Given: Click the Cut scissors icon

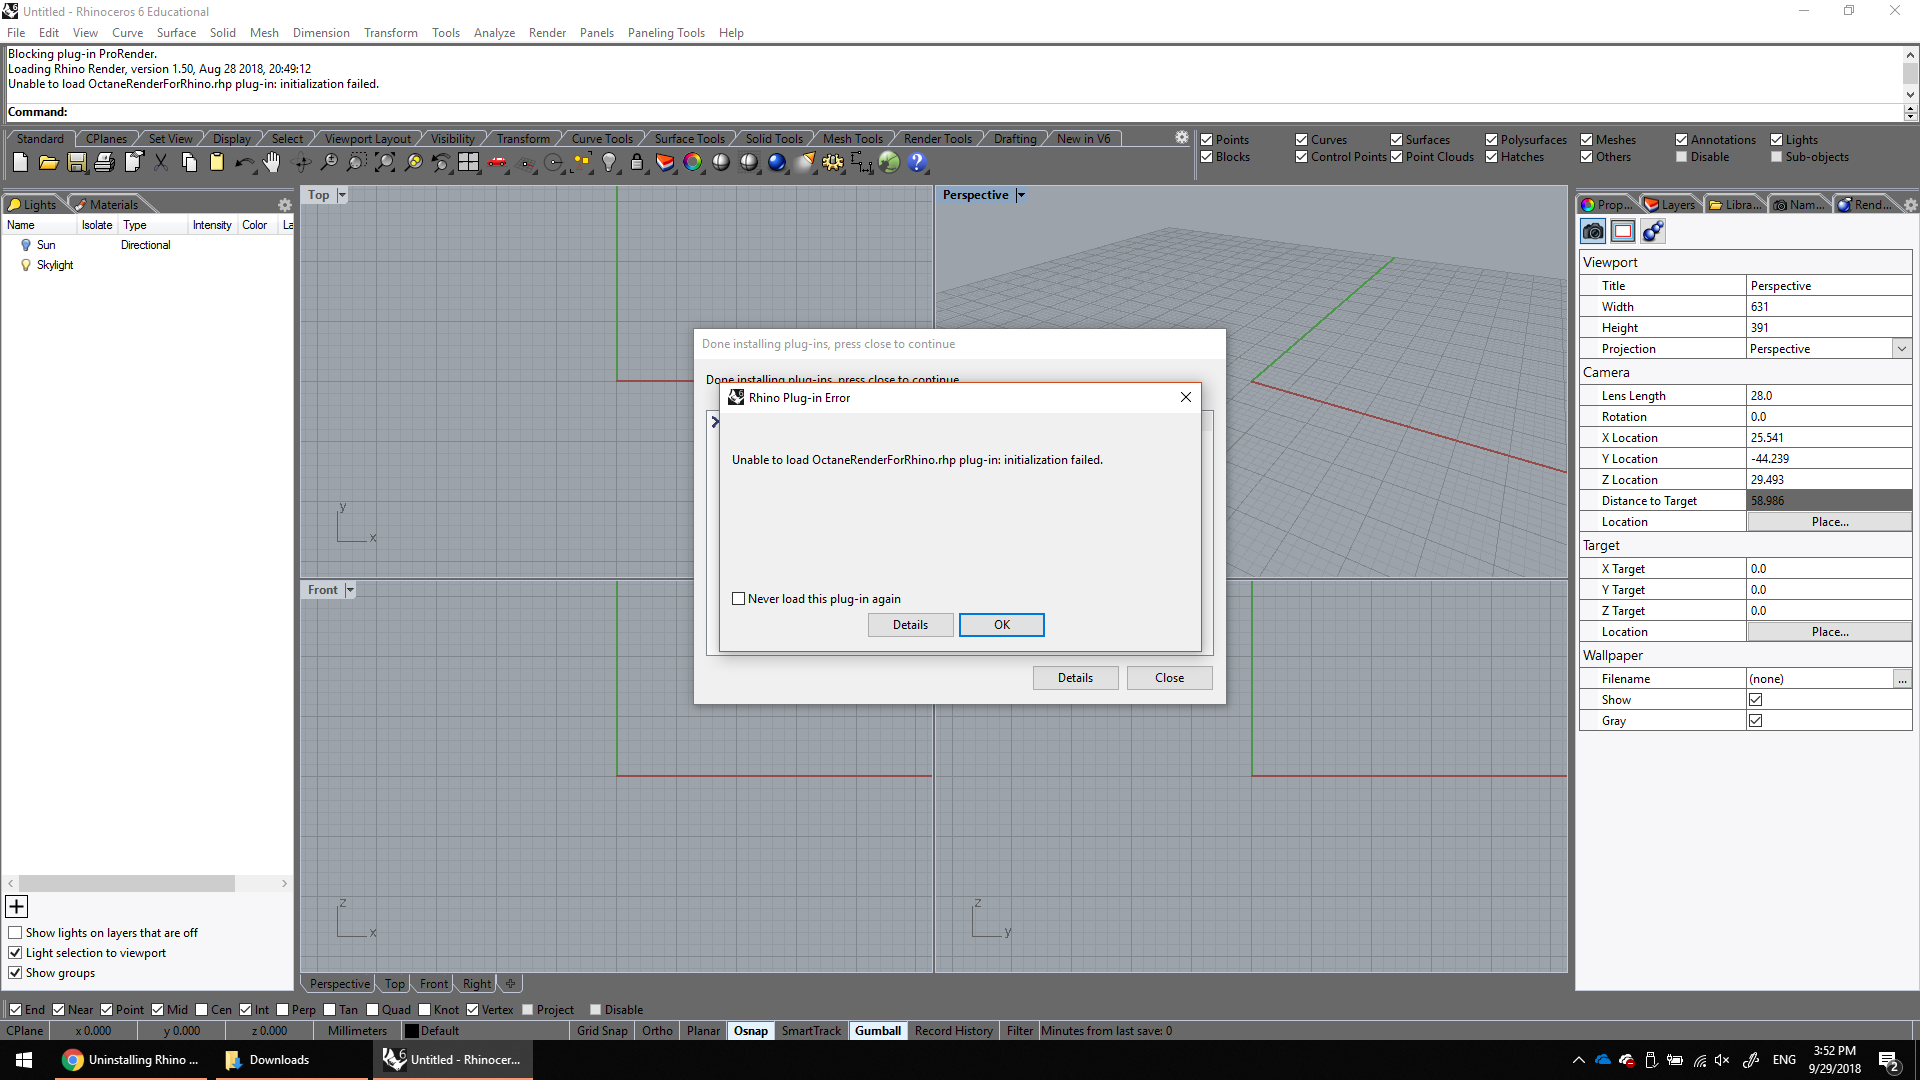Looking at the screenshot, I should point(160,163).
